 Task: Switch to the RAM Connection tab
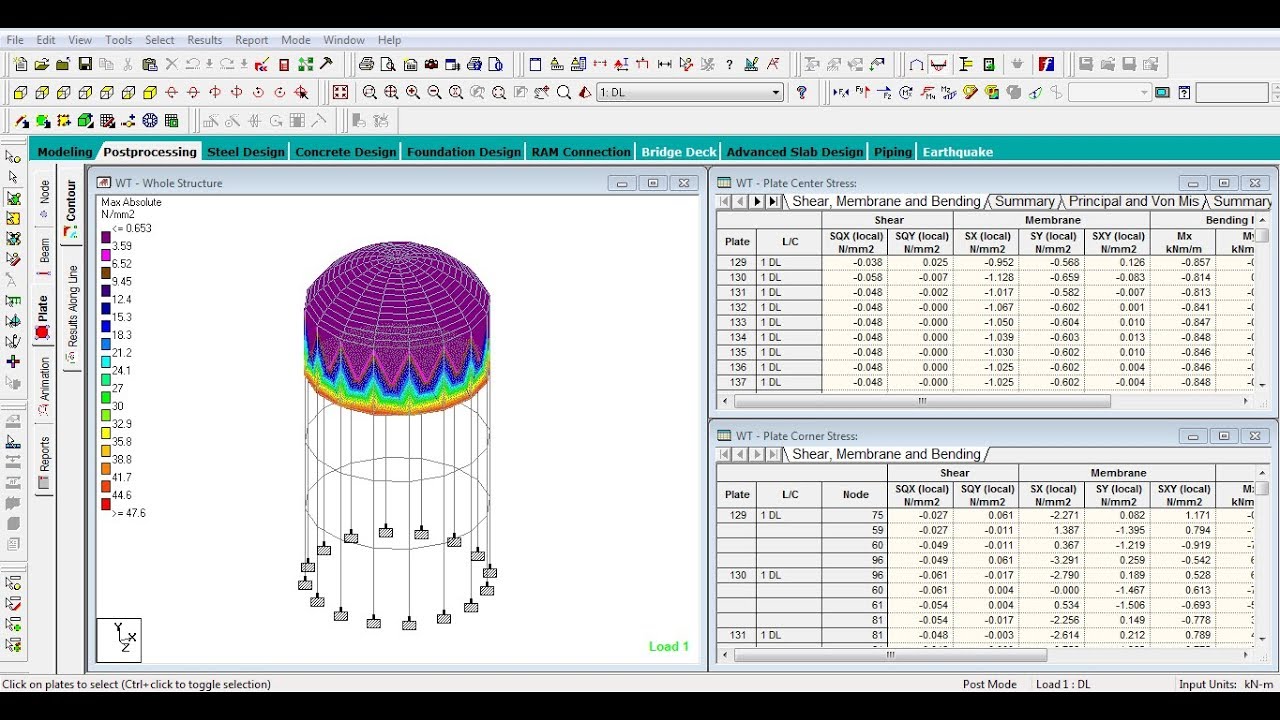point(581,152)
